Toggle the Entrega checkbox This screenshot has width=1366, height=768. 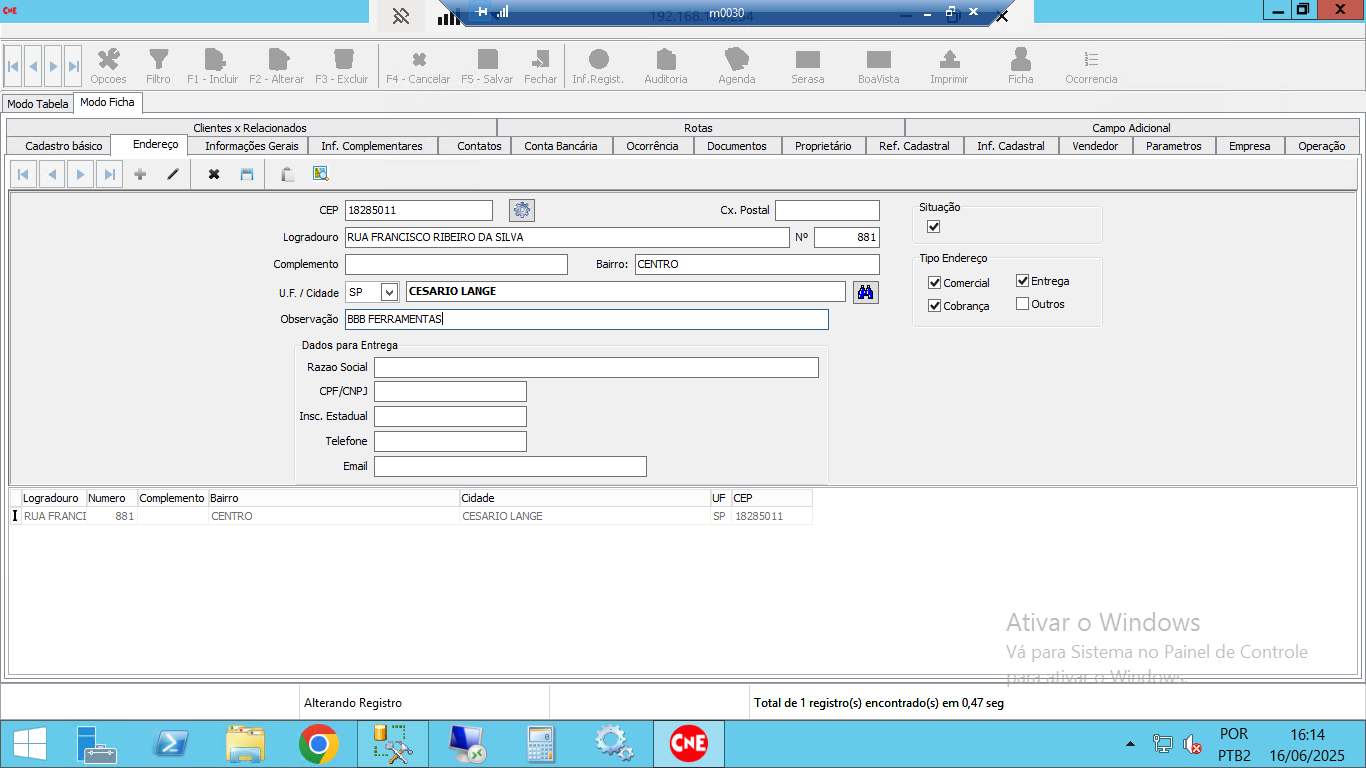(1023, 281)
